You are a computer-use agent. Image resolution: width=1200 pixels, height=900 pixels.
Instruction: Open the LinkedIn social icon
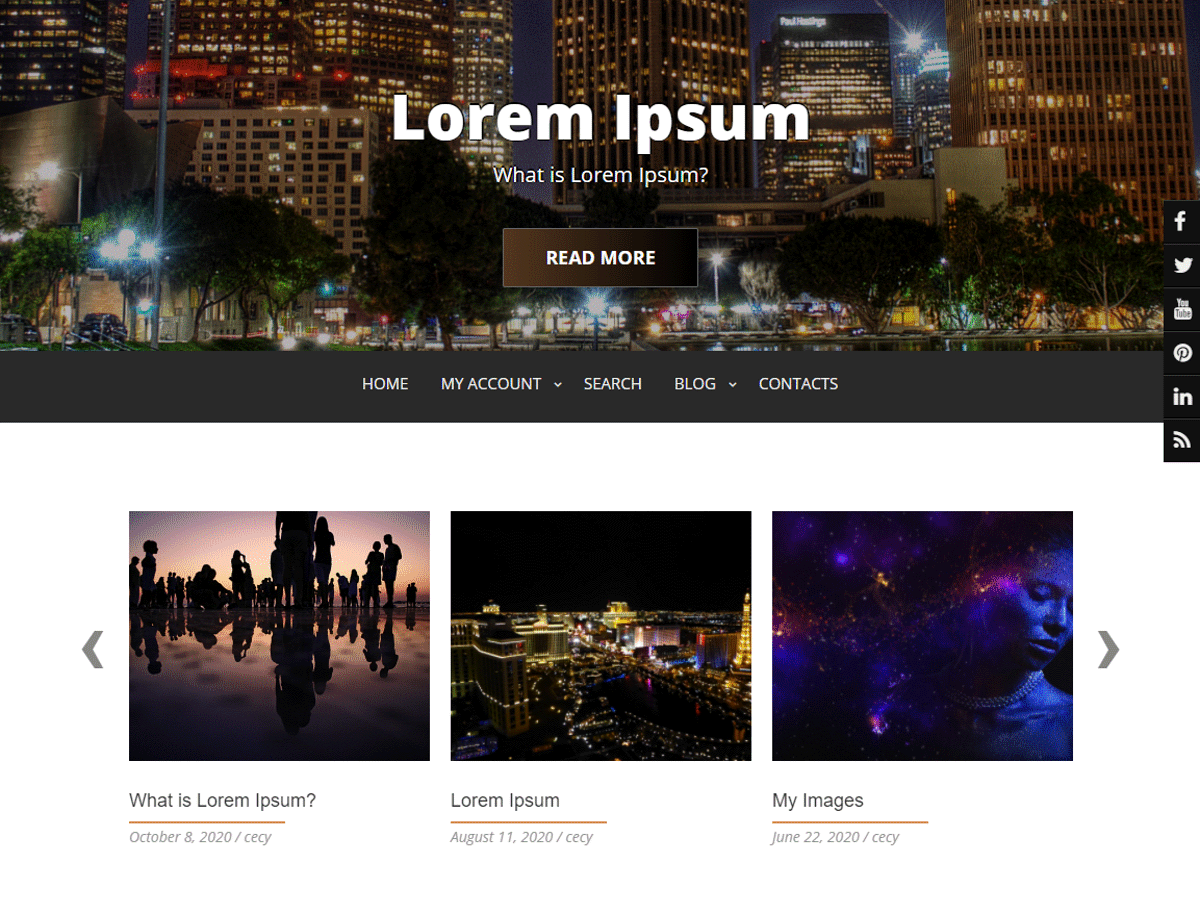(x=1182, y=397)
